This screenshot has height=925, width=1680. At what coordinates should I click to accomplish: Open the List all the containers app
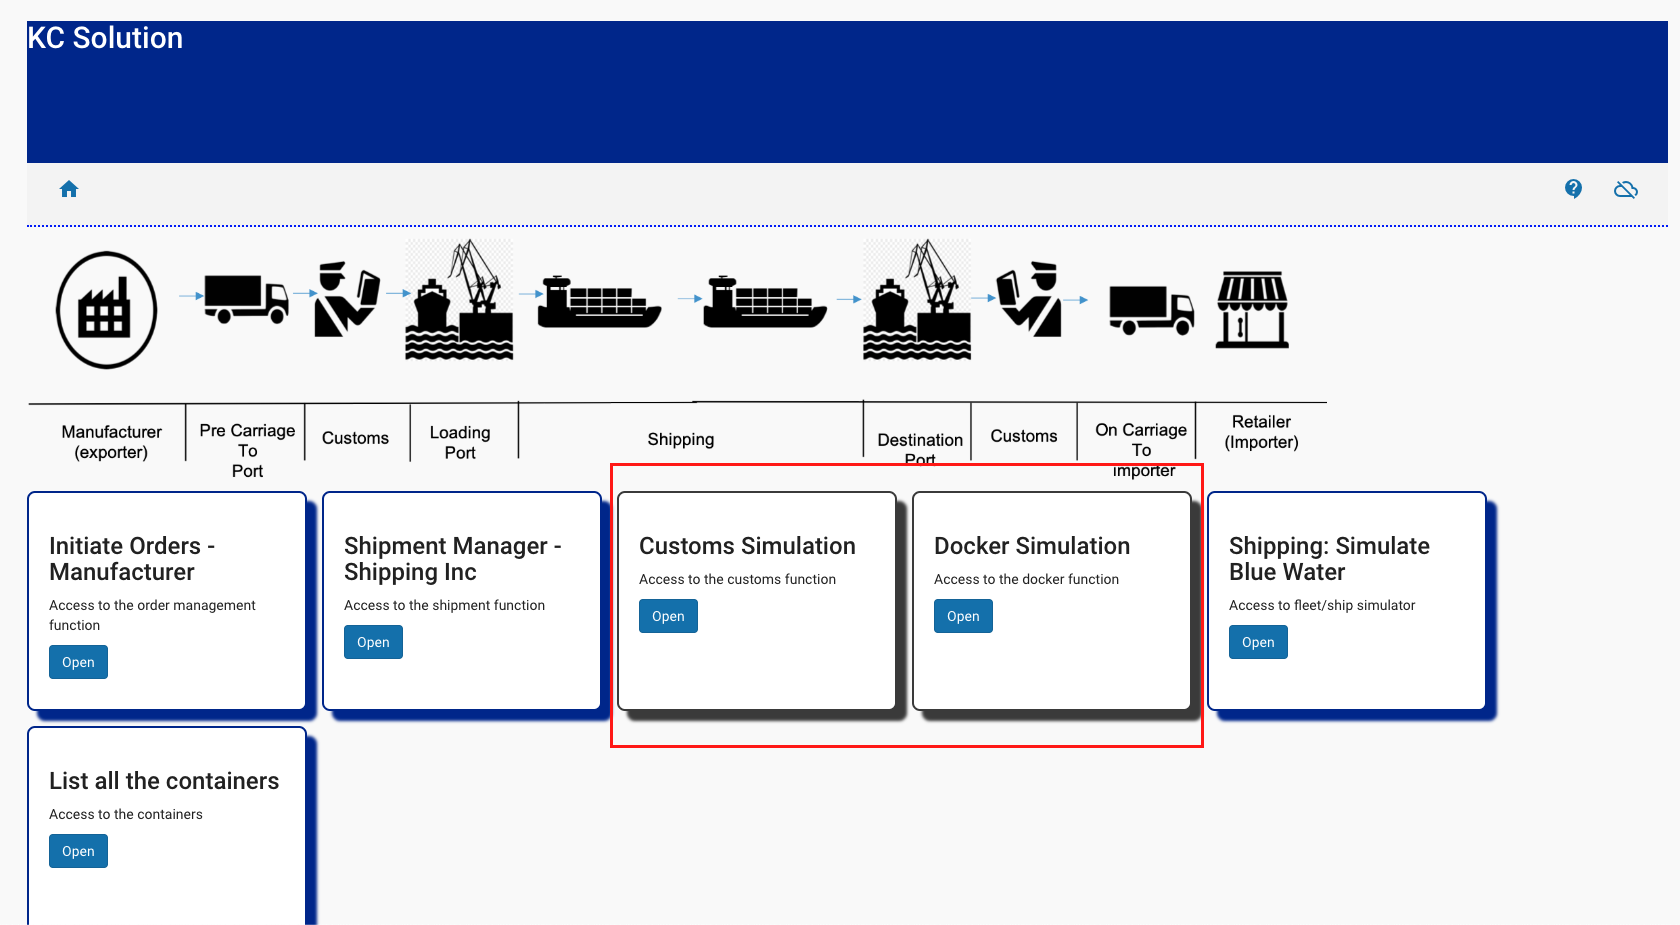click(x=78, y=850)
